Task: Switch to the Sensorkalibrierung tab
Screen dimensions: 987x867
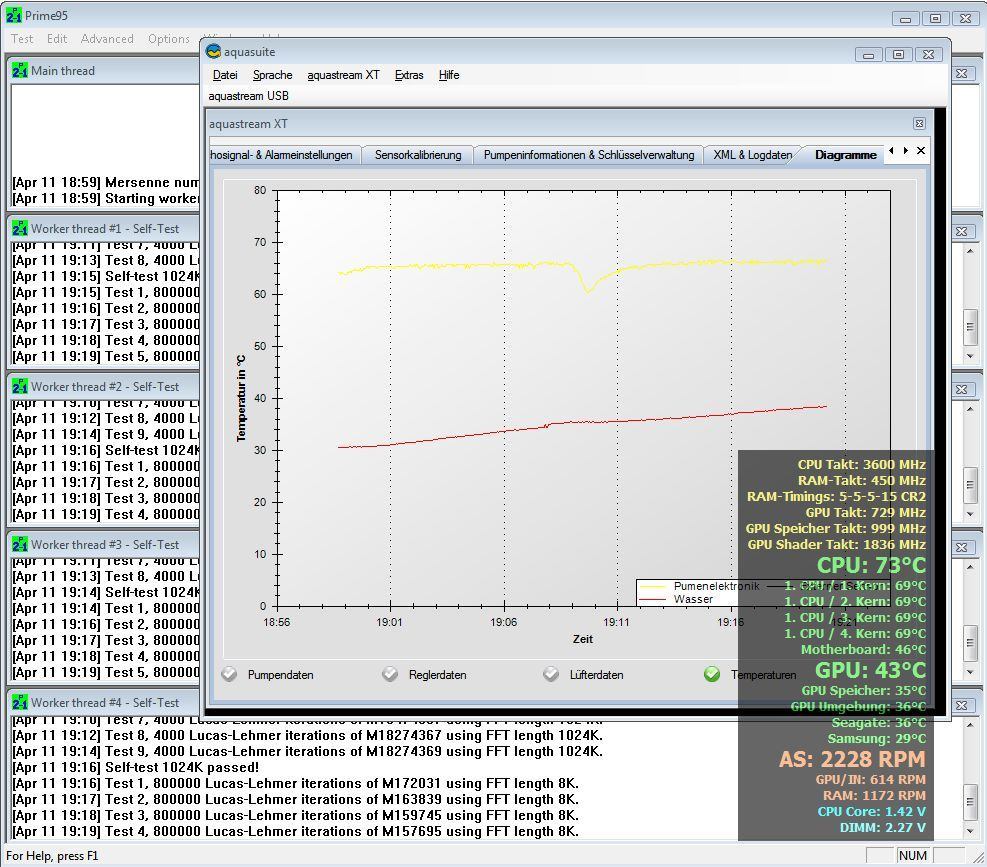Action: 418,155
